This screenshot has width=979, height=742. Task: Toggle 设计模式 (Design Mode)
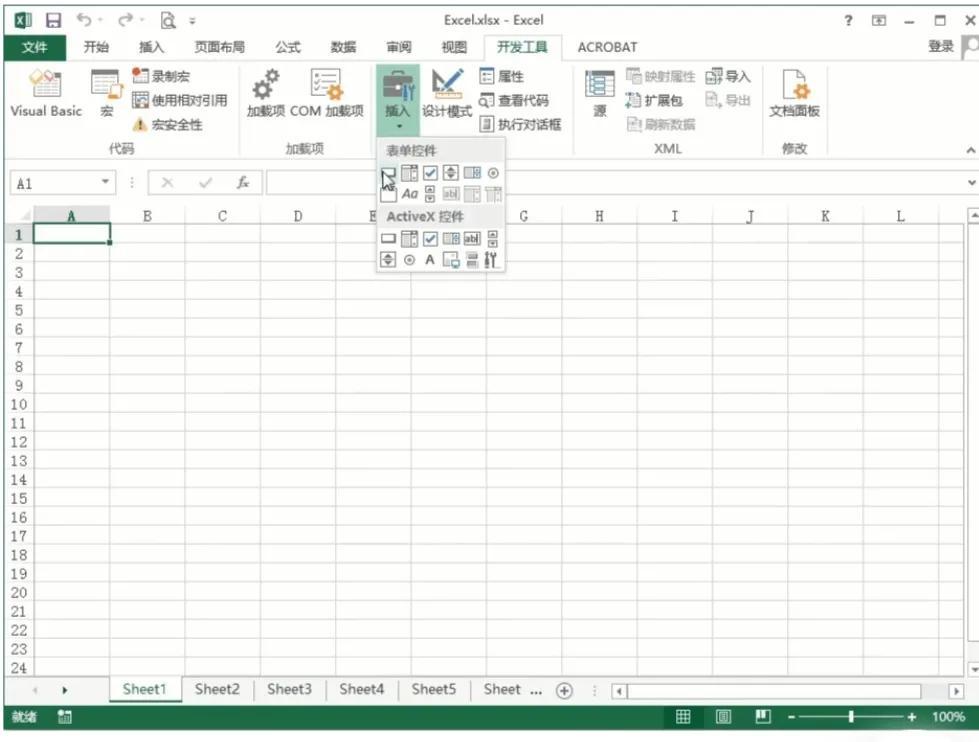pos(447,94)
